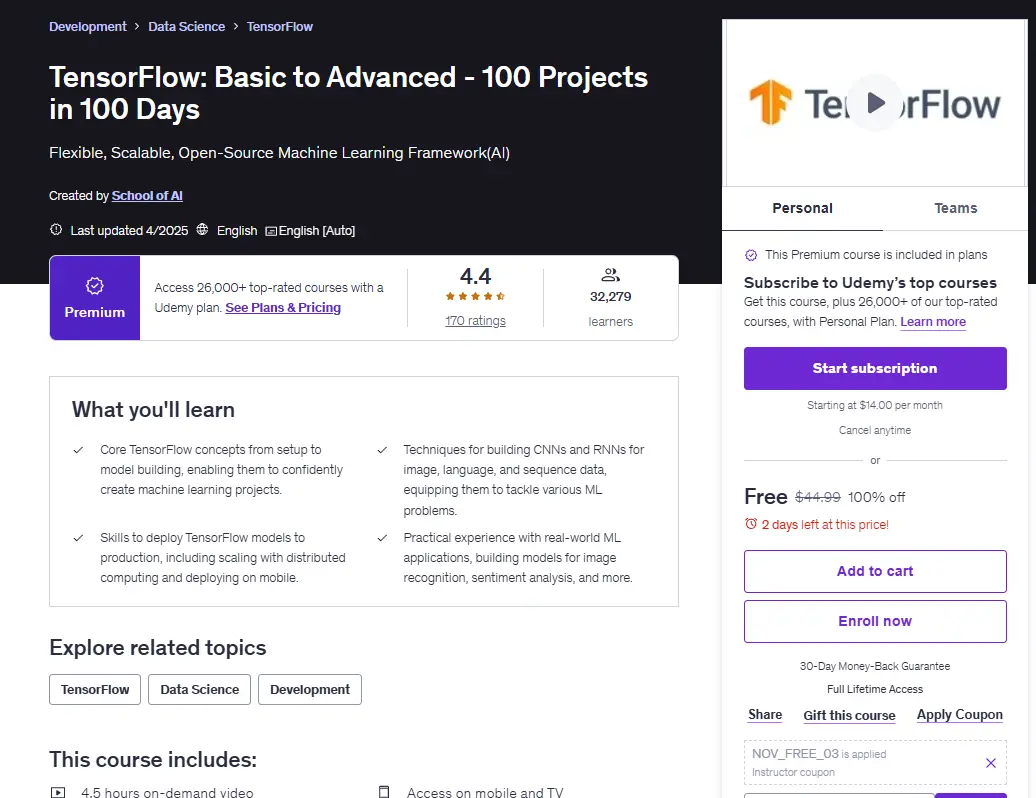The width and height of the screenshot is (1036, 798).
Task: Click the course title heading text
Action: (x=348, y=93)
